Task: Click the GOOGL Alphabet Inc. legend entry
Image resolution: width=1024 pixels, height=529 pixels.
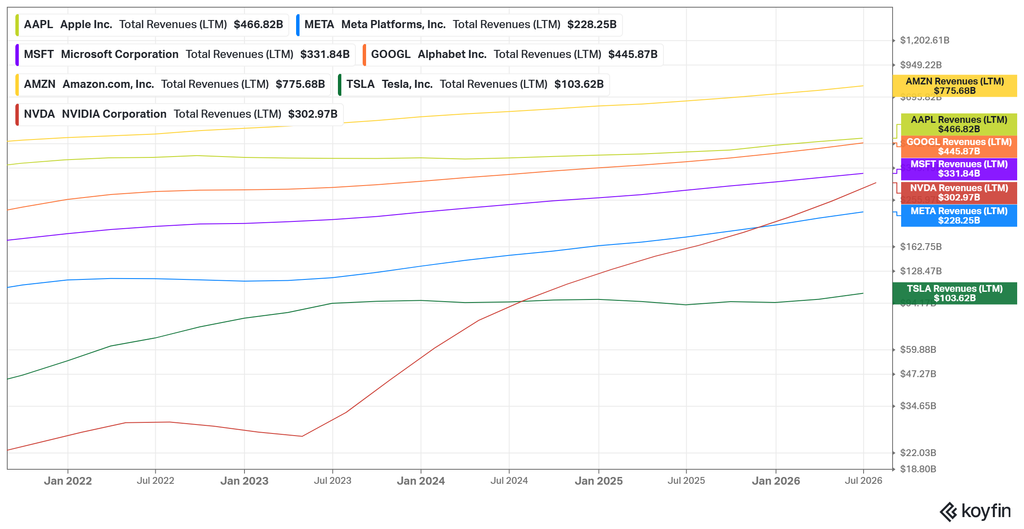Action: click(512, 54)
